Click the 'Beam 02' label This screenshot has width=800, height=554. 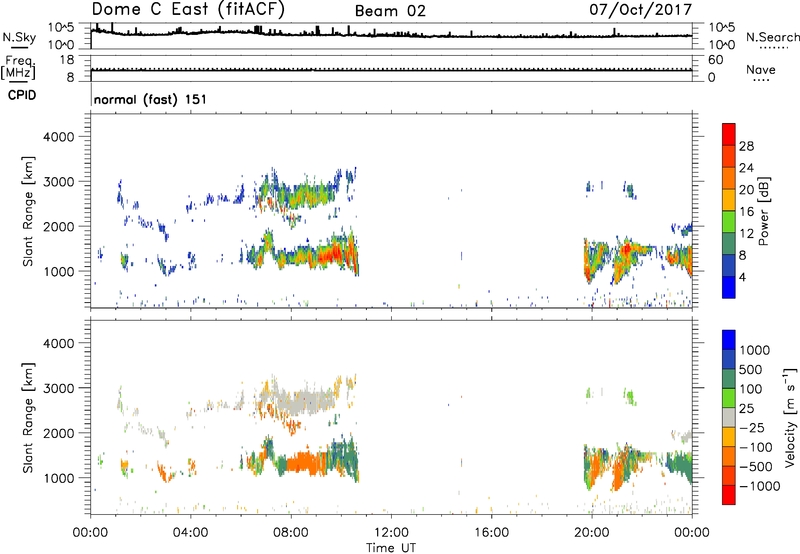(390, 11)
